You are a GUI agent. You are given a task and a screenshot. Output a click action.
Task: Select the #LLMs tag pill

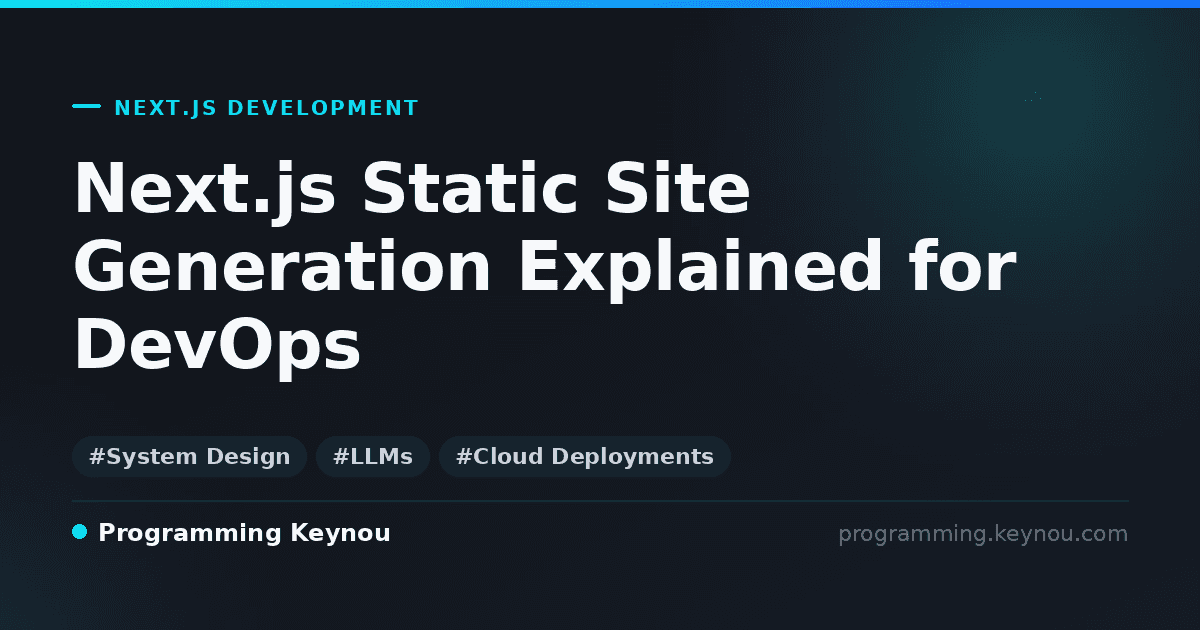click(x=373, y=457)
